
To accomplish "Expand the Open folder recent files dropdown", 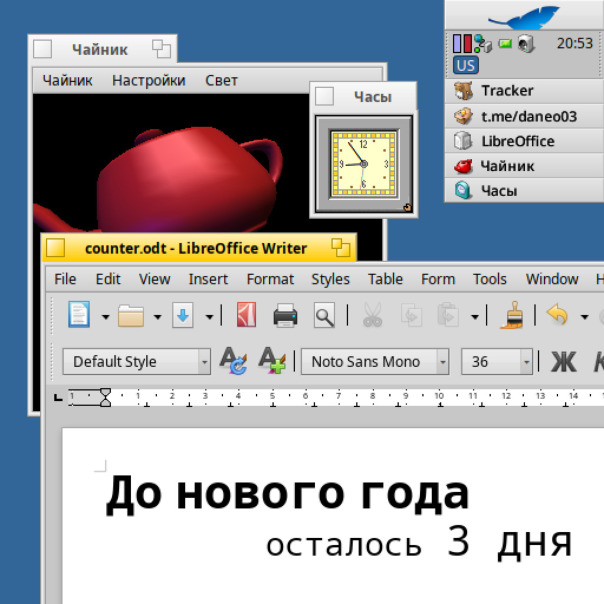I will tap(157, 317).
